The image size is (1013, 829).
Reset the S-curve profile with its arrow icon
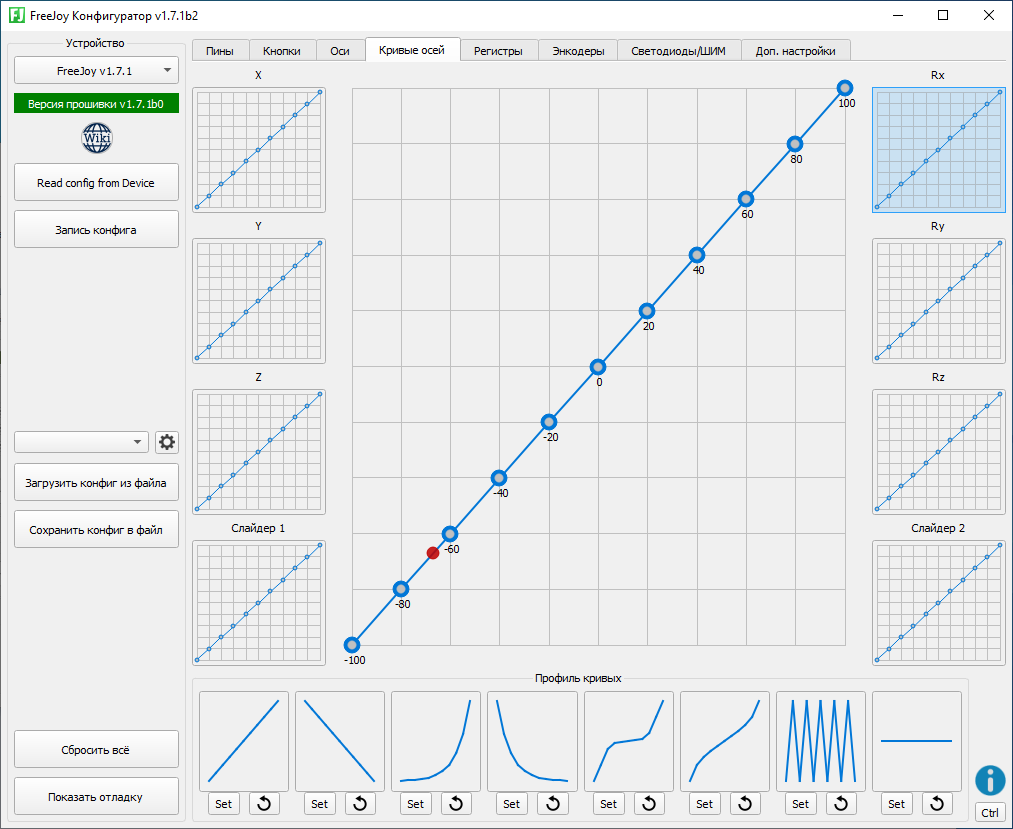[x=745, y=804]
